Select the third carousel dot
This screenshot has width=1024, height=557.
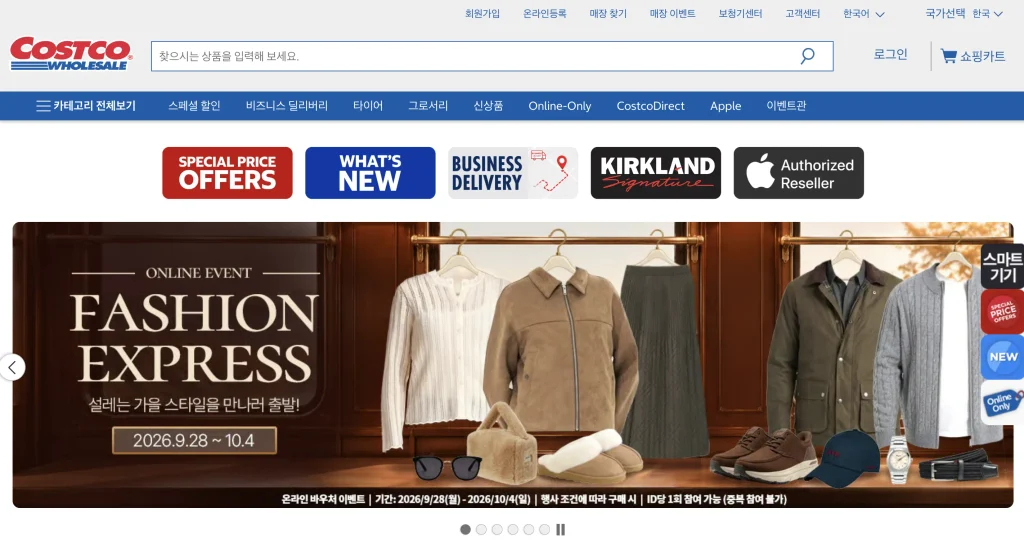497,530
